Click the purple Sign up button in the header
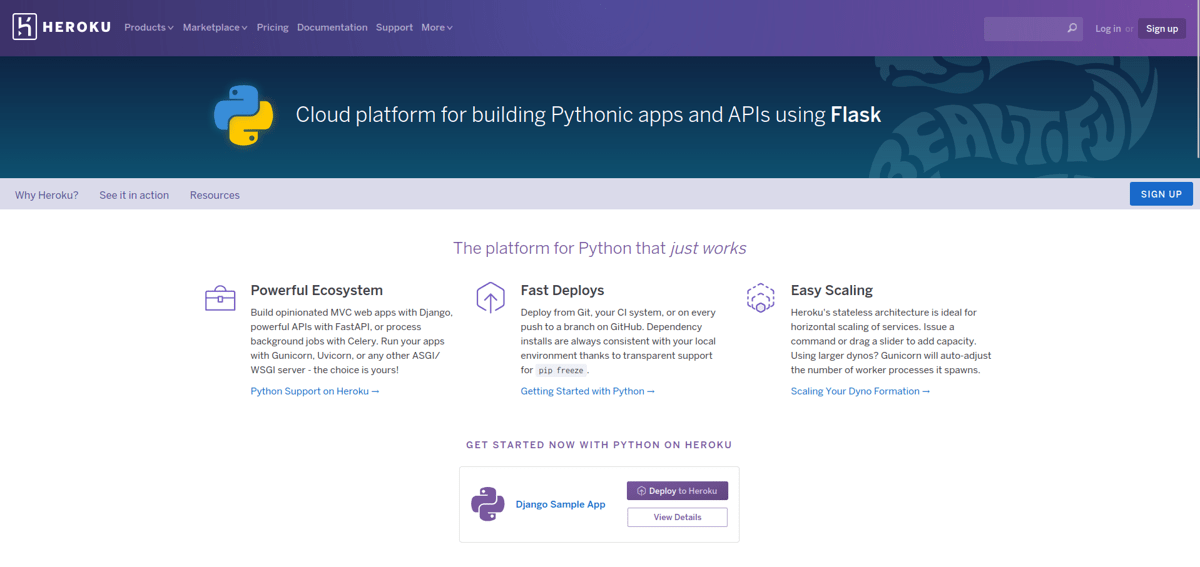Viewport: 1200px width, 567px height. tap(1162, 29)
